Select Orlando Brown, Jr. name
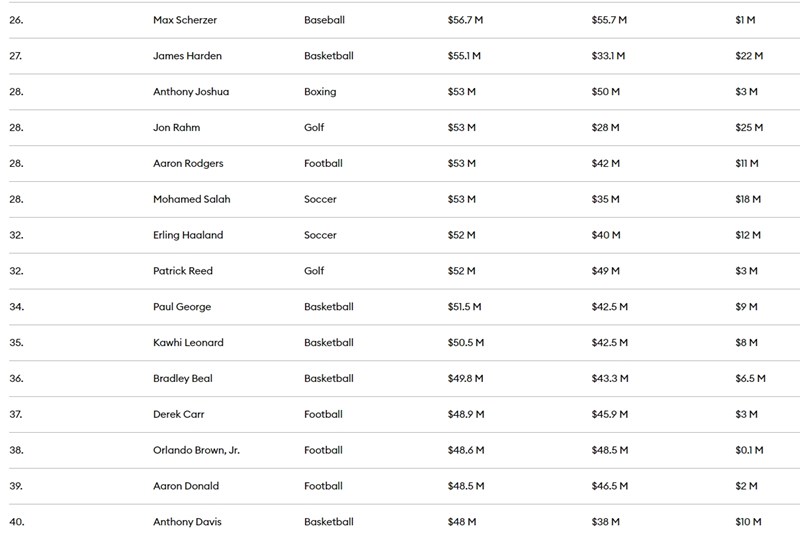 click(196, 450)
